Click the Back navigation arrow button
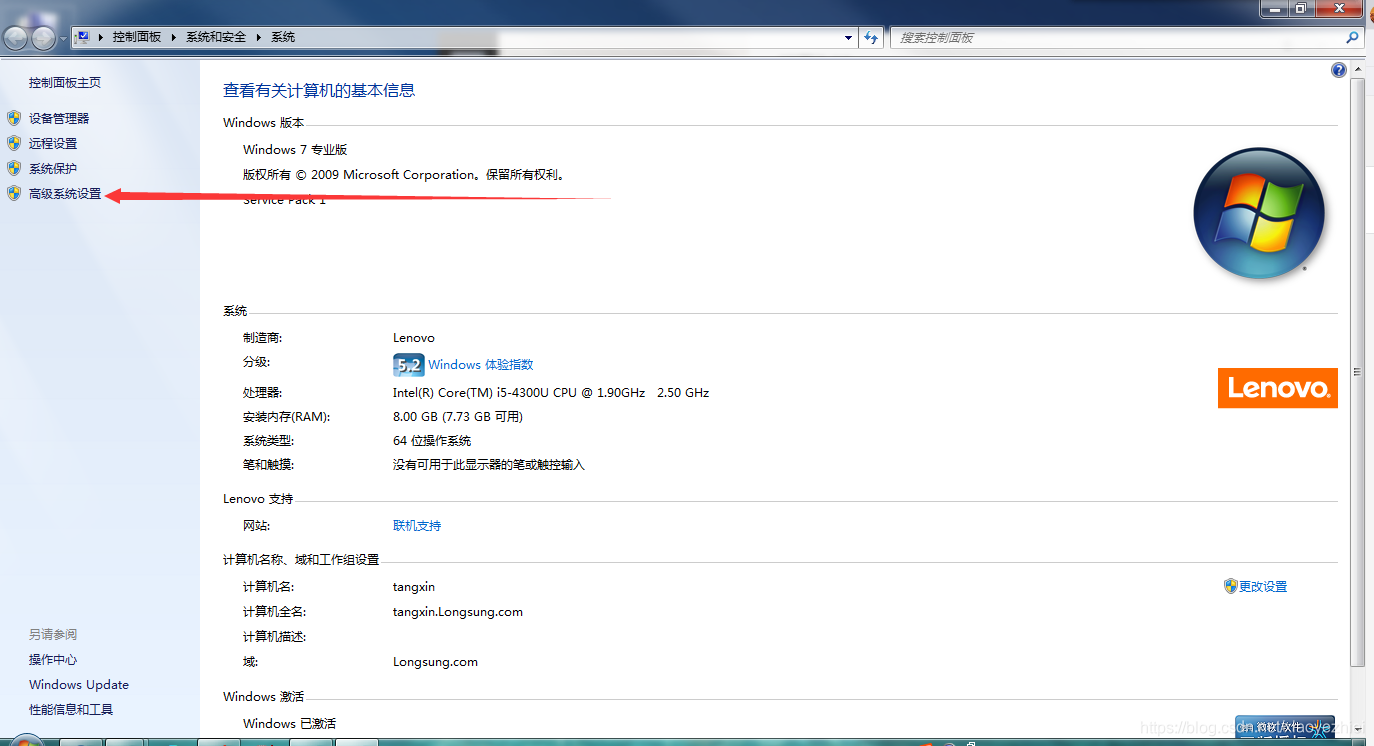The width and height of the screenshot is (1374, 746). (x=16, y=38)
